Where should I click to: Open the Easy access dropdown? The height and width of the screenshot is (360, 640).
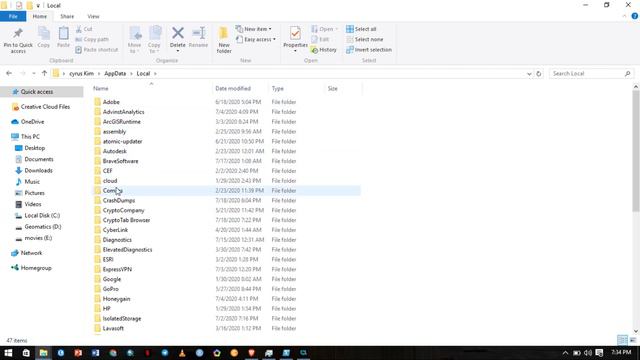pos(256,39)
